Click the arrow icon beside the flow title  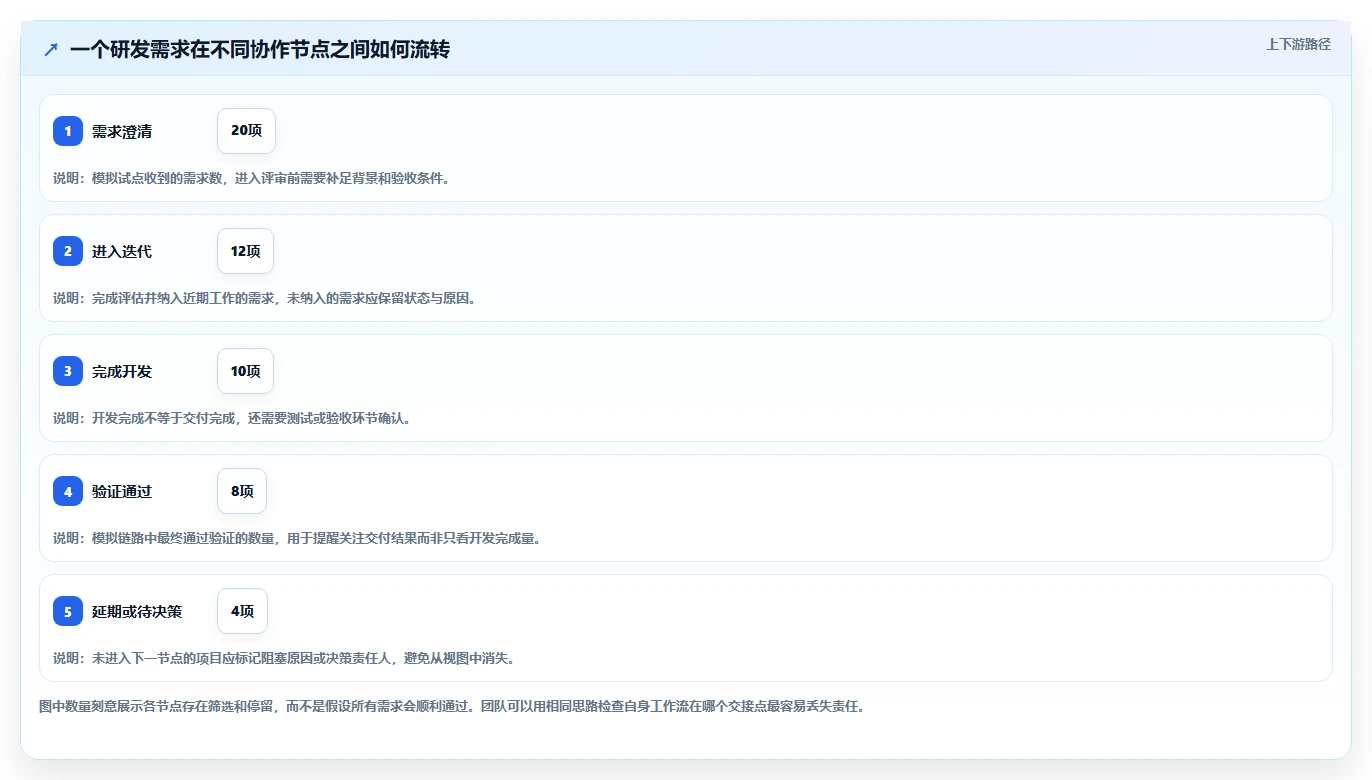pos(51,49)
